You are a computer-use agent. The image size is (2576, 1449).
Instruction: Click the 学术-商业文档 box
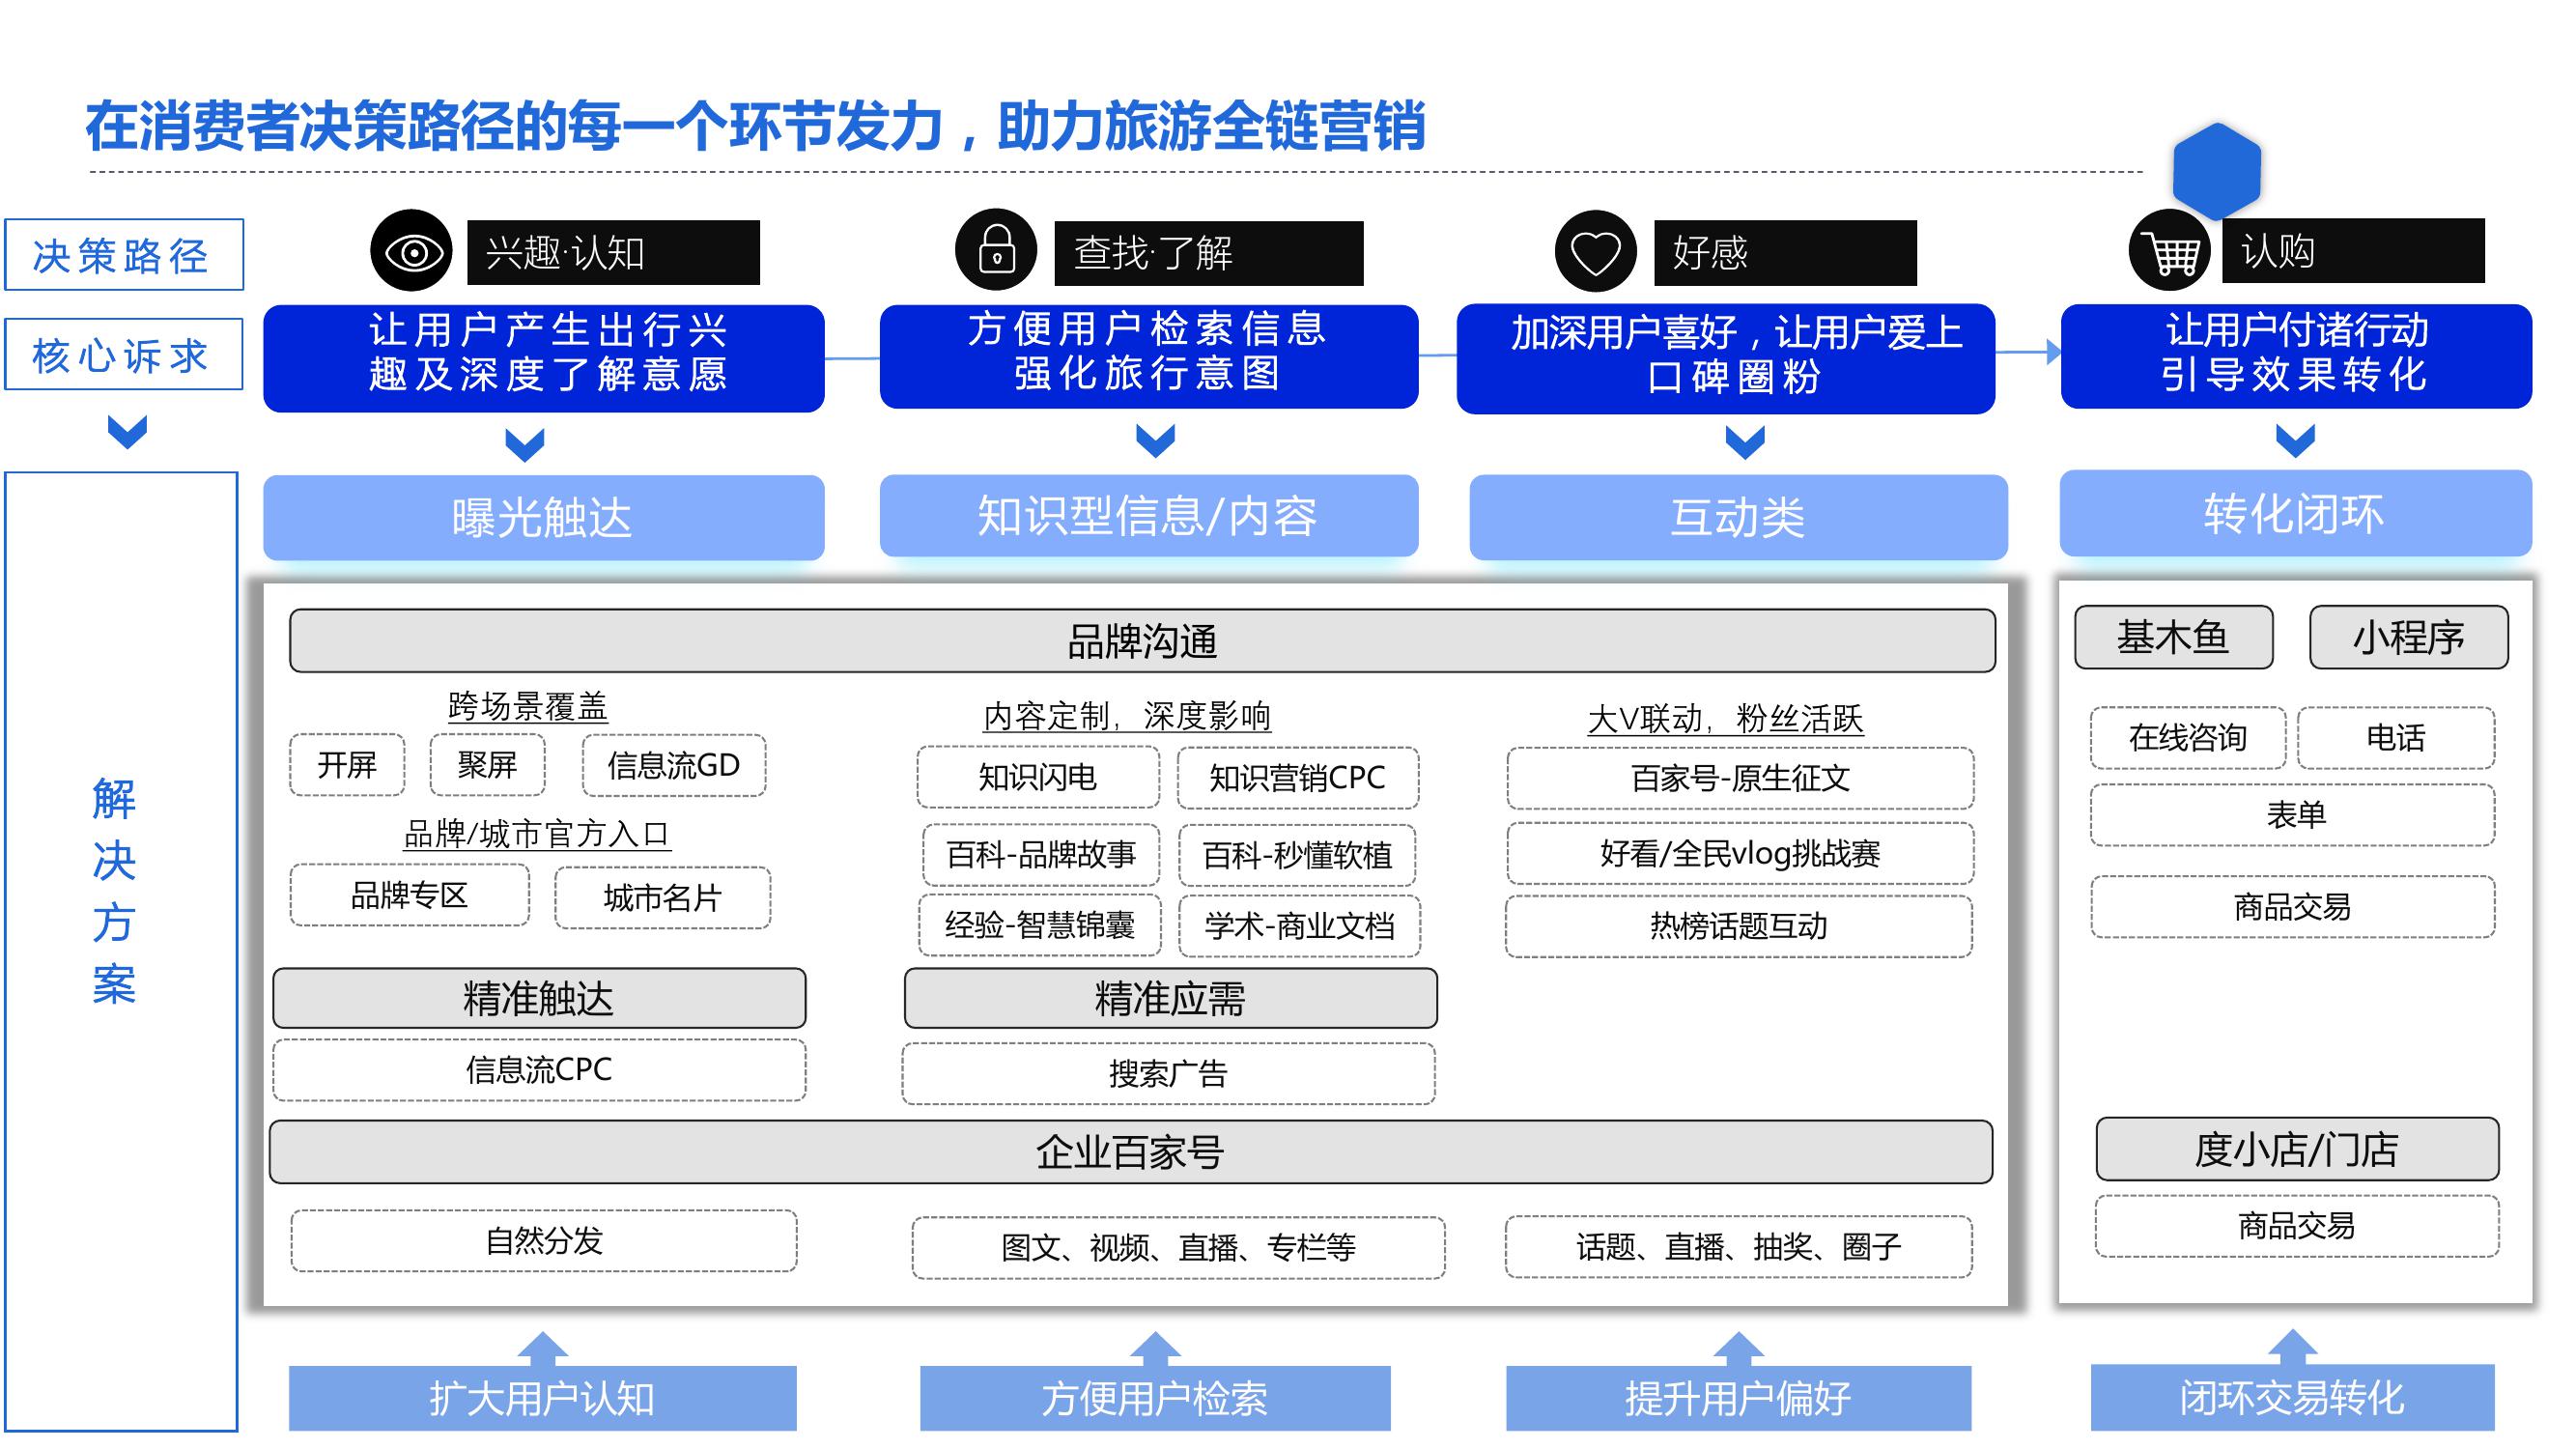(x=1299, y=926)
